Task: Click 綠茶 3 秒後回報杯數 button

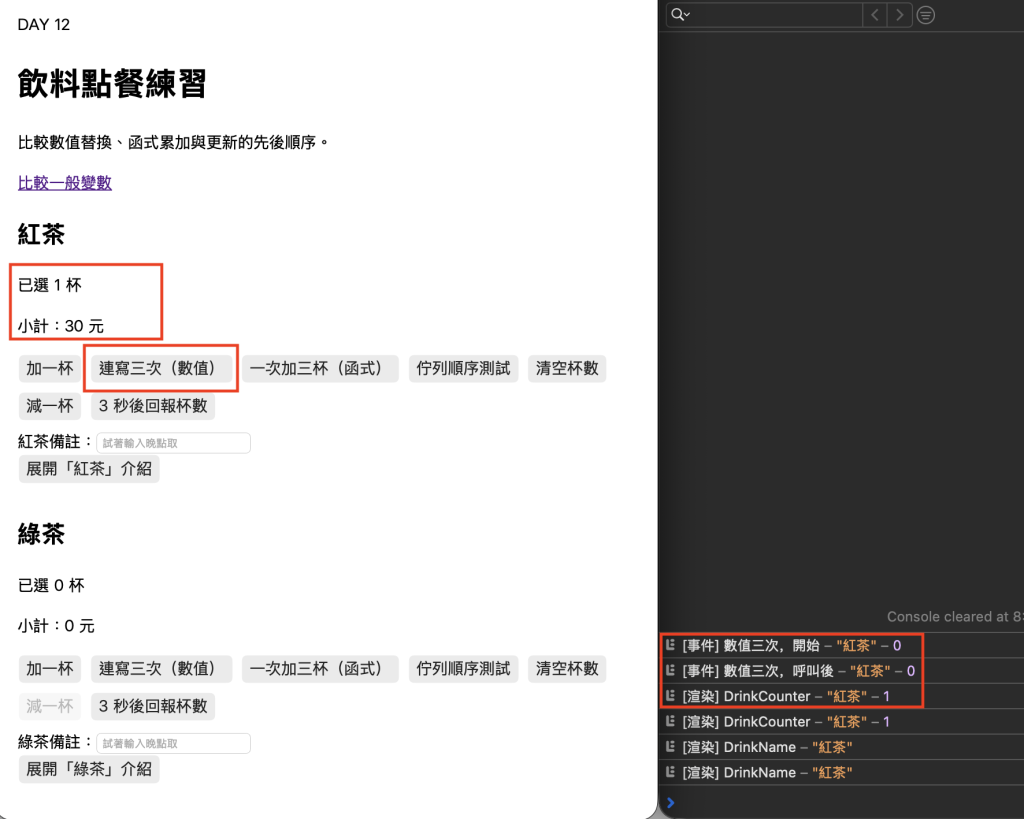Action: (x=153, y=706)
